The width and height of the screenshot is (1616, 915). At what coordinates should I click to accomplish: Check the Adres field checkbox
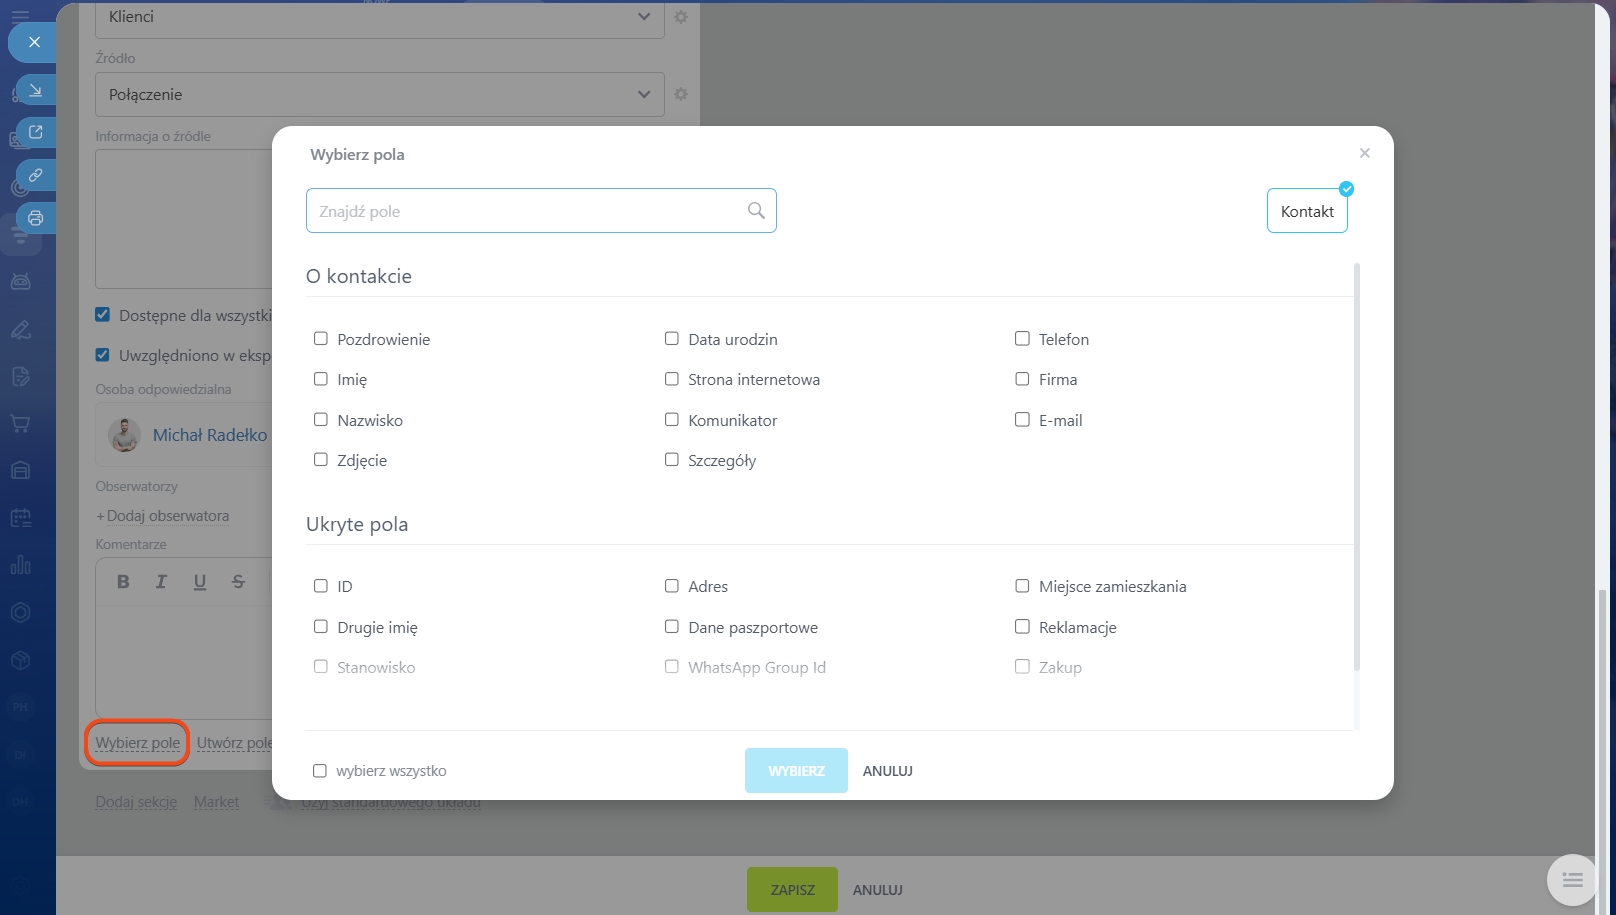click(x=672, y=586)
